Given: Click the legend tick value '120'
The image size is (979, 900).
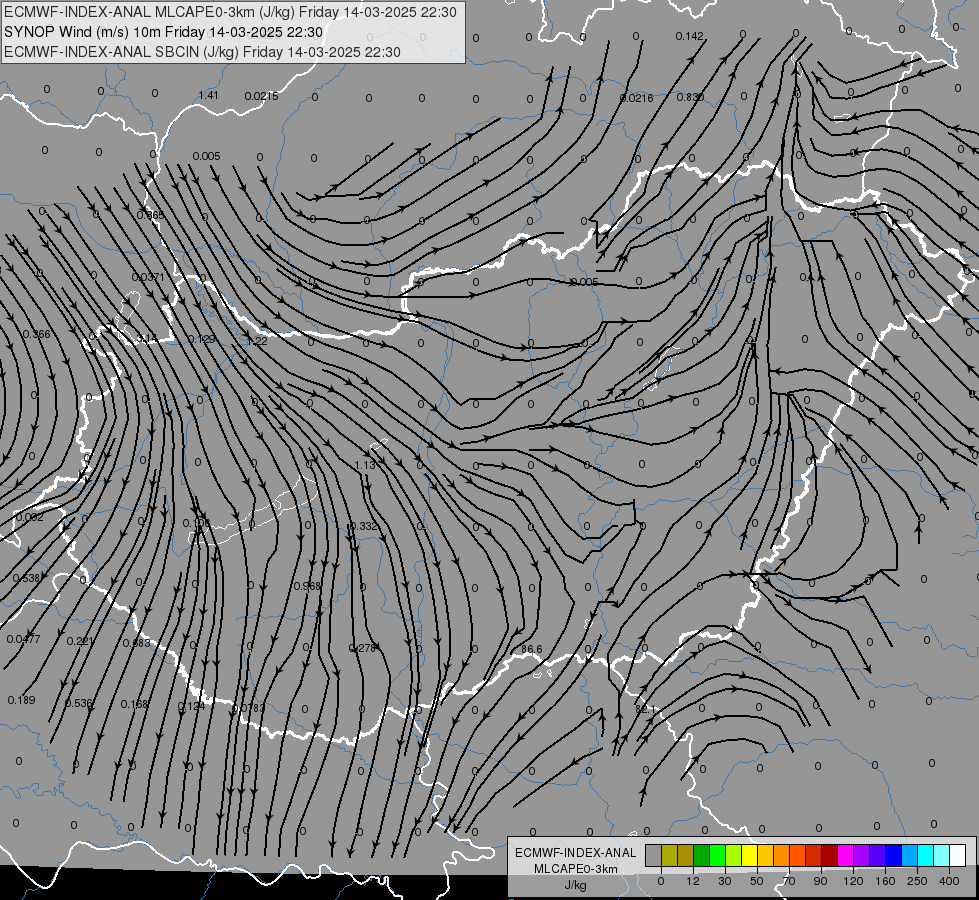Looking at the screenshot, I should coord(853,881).
